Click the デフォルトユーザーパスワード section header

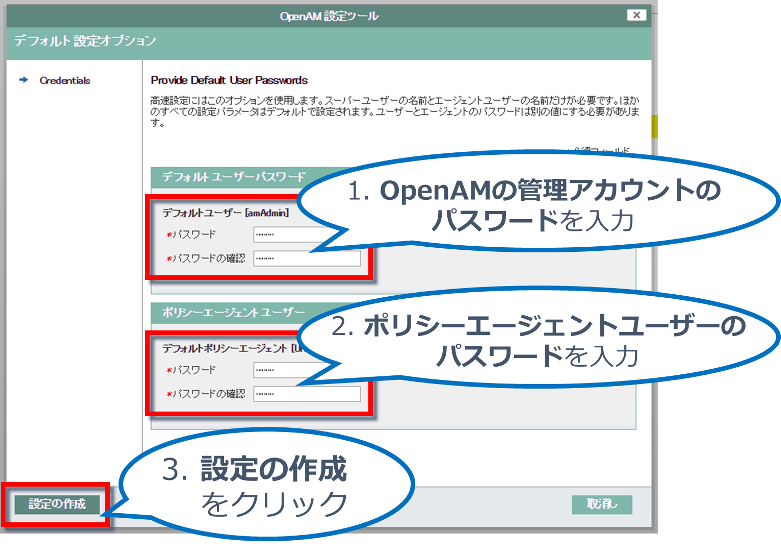tap(234, 177)
